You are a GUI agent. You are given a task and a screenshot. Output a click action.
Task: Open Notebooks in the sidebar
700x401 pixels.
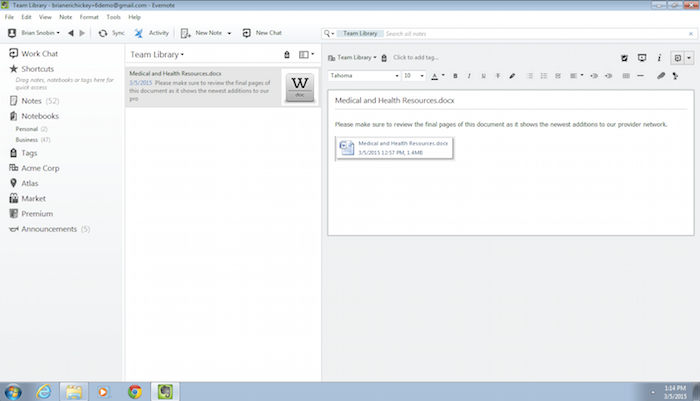point(34,116)
